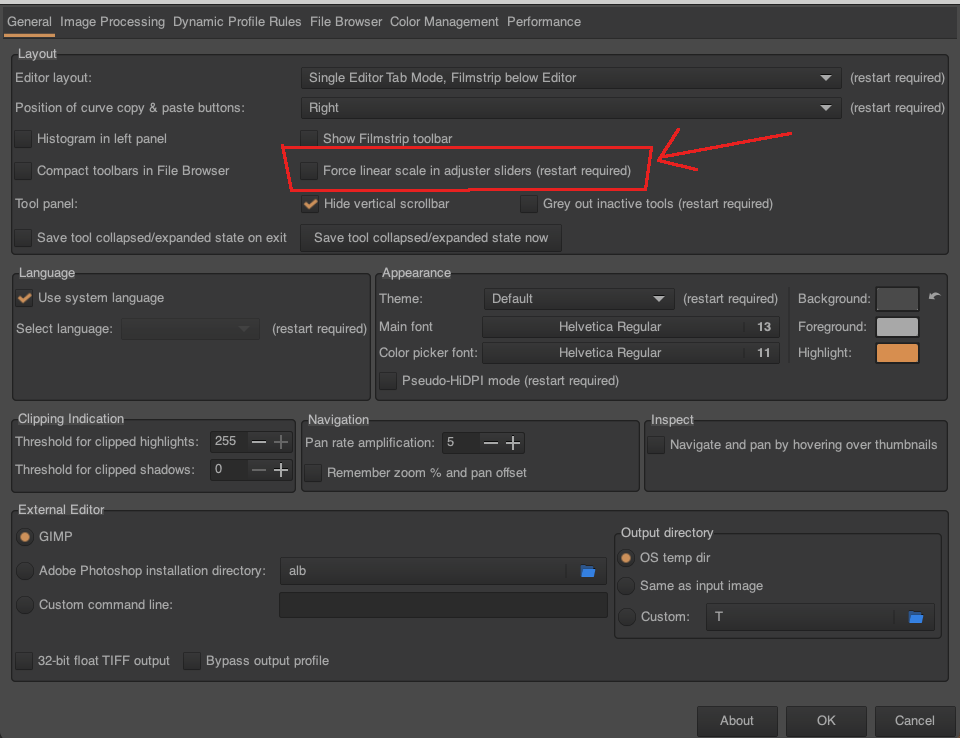Screen dimensions: 960x738
Task: Expand the Theme dropdown
Action: (x=578, y=299)
